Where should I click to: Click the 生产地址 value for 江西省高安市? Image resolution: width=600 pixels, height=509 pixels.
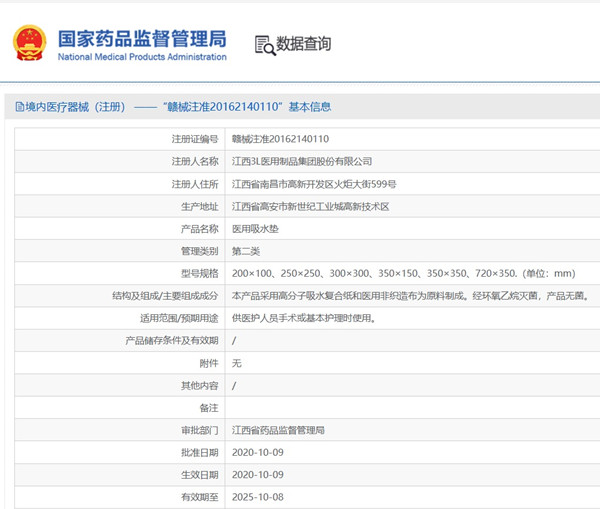310,206
